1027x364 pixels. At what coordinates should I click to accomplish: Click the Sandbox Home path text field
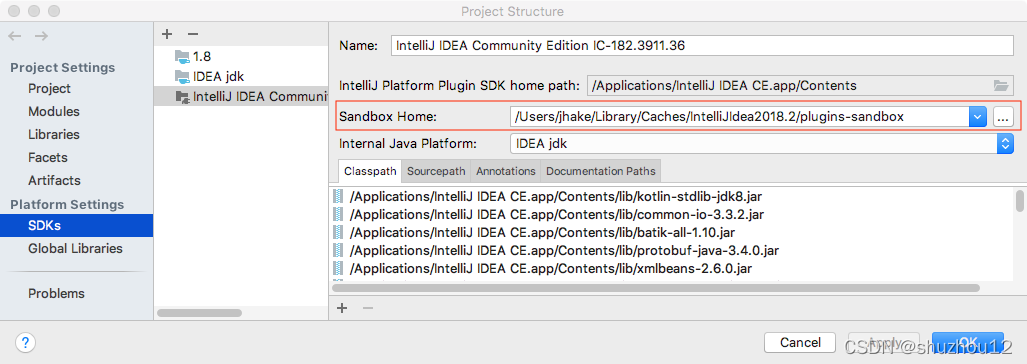(739, 117)
